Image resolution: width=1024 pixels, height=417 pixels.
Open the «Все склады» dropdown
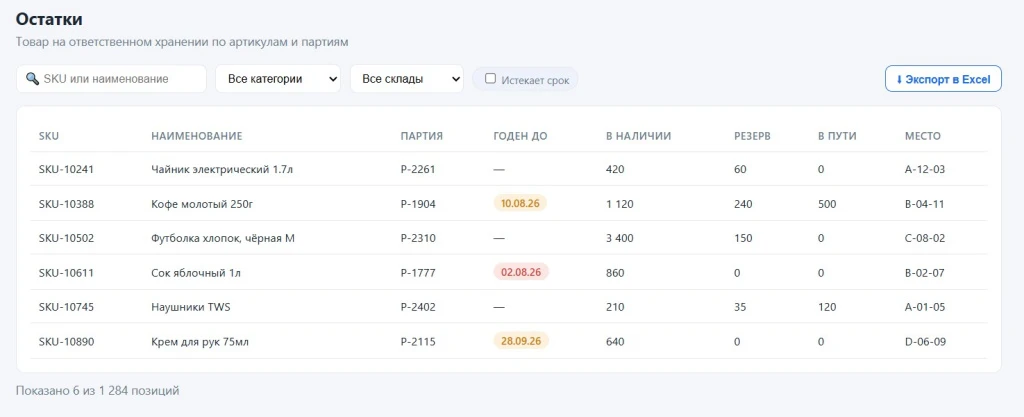point(407,79)
